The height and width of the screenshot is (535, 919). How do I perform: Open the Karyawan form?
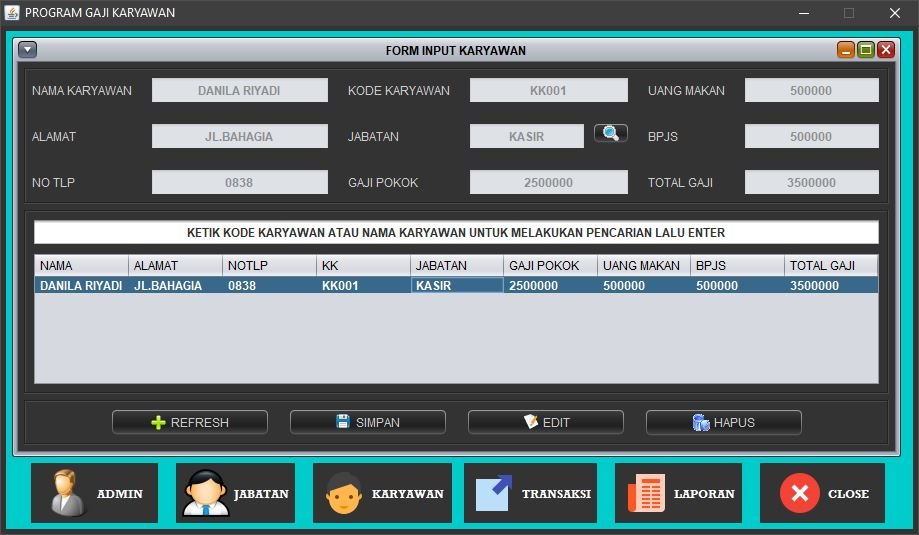(x=382, y=493)
